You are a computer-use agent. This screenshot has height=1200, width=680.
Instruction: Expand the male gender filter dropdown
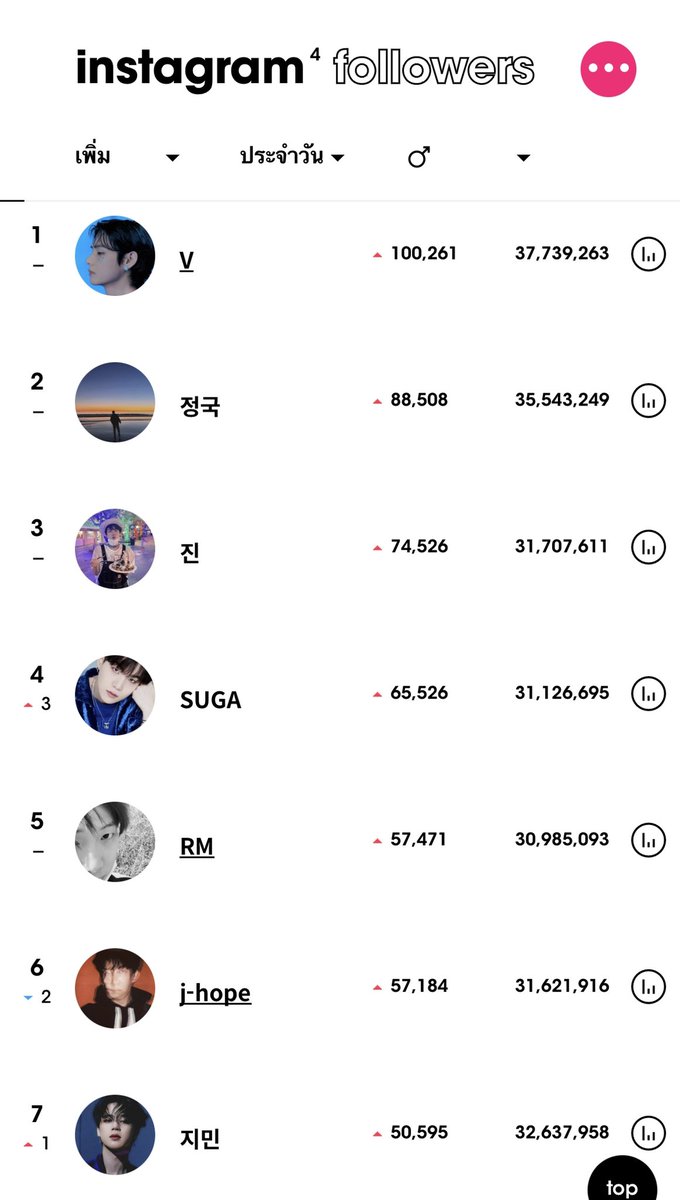(x=468, y=157)
